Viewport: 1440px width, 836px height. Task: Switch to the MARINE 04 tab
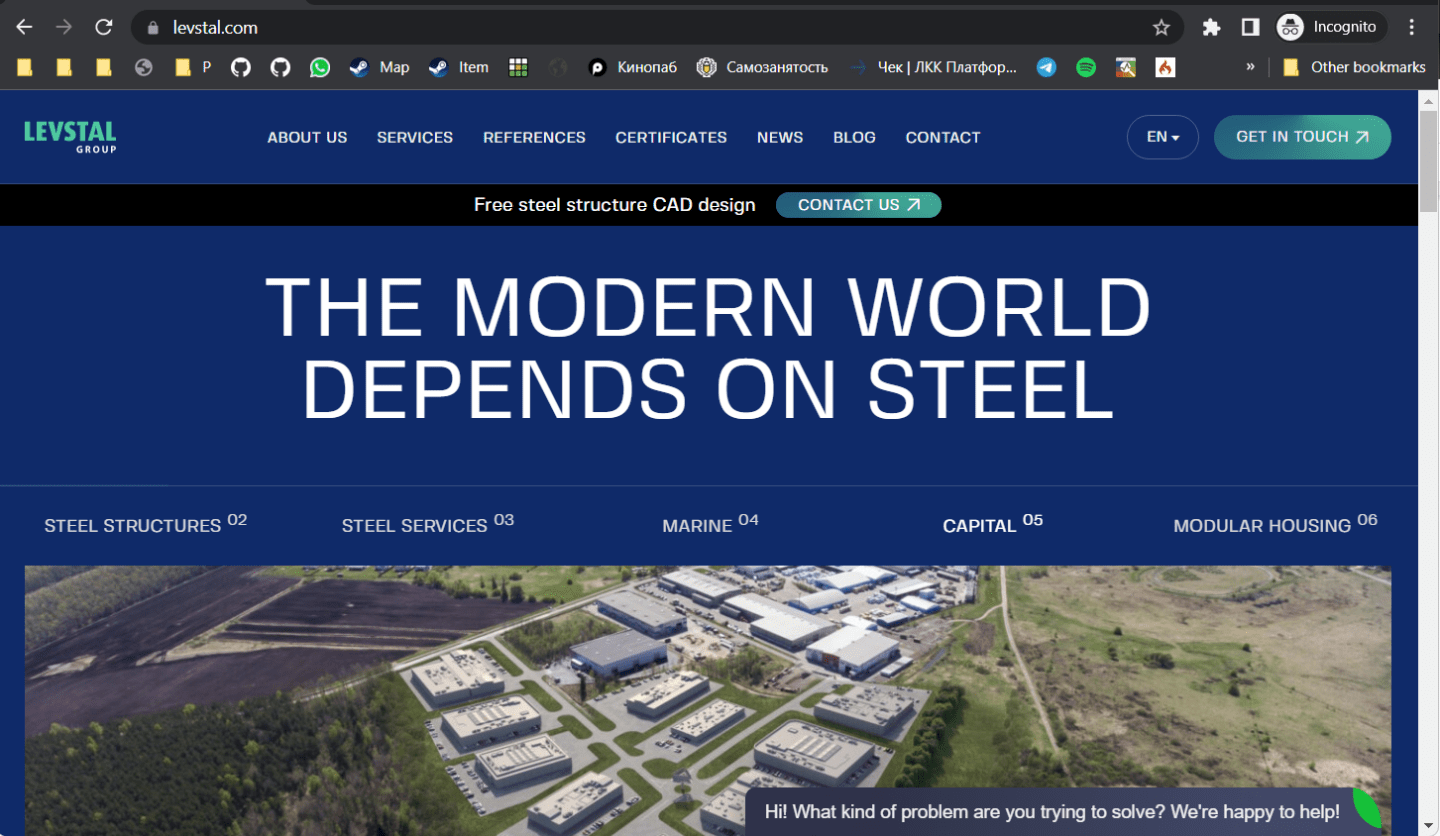(x=709, y=524)
